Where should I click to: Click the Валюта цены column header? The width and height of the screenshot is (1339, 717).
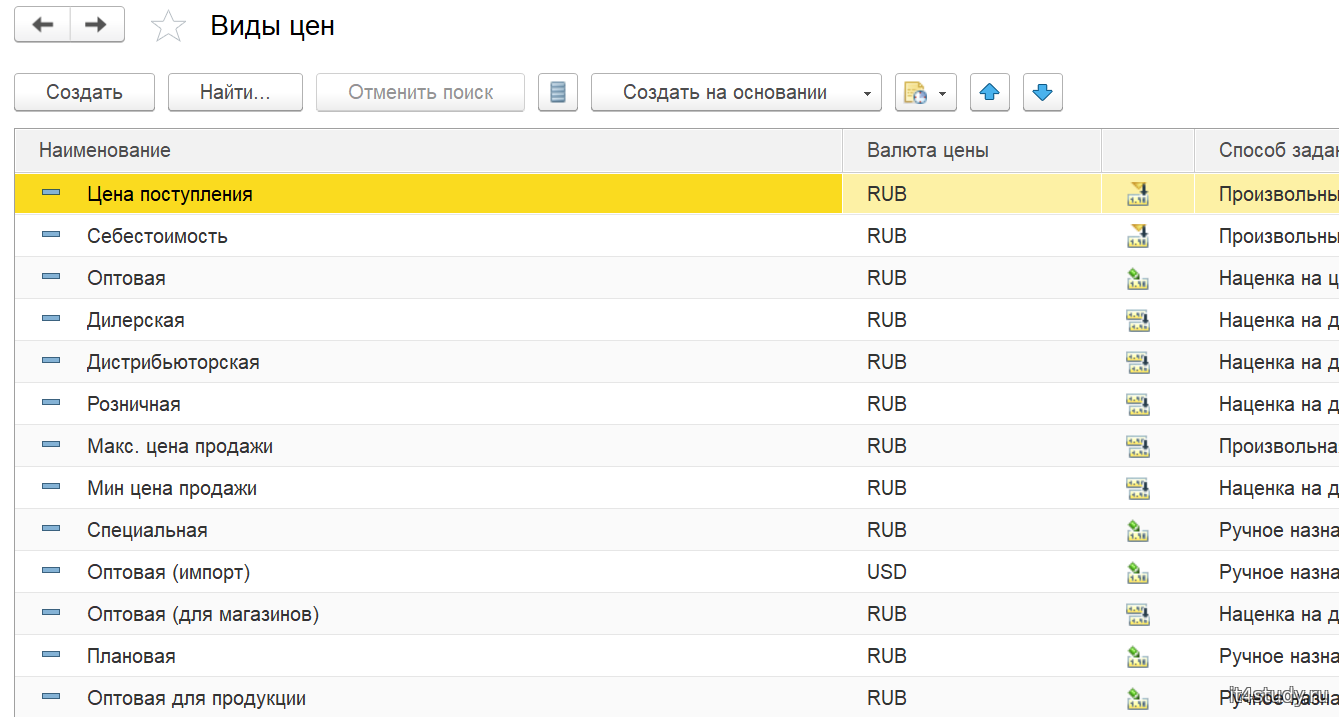927,150
